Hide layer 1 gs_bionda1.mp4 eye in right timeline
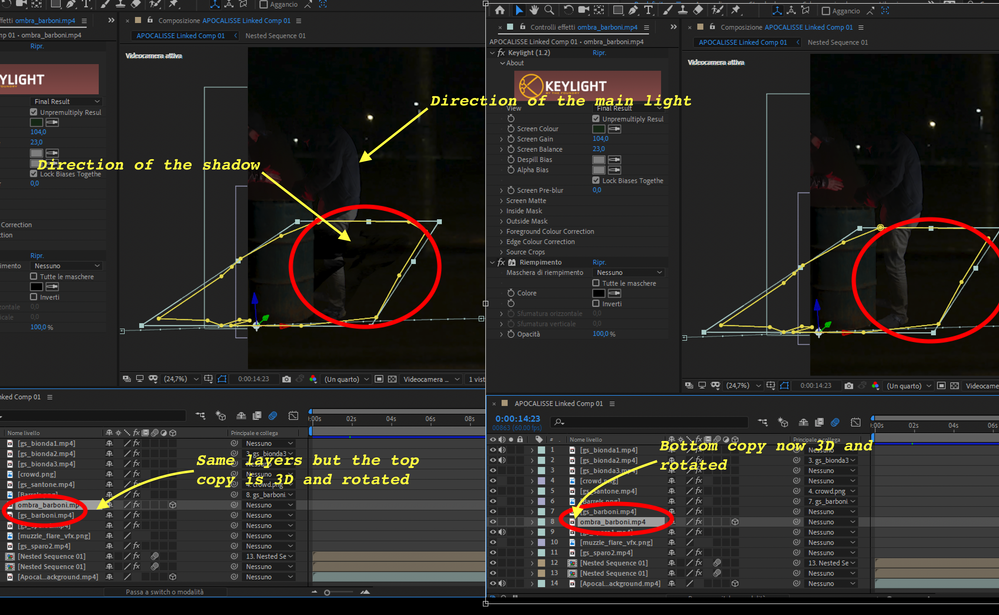This screenshot has height=615, width=999. (492, 450)
